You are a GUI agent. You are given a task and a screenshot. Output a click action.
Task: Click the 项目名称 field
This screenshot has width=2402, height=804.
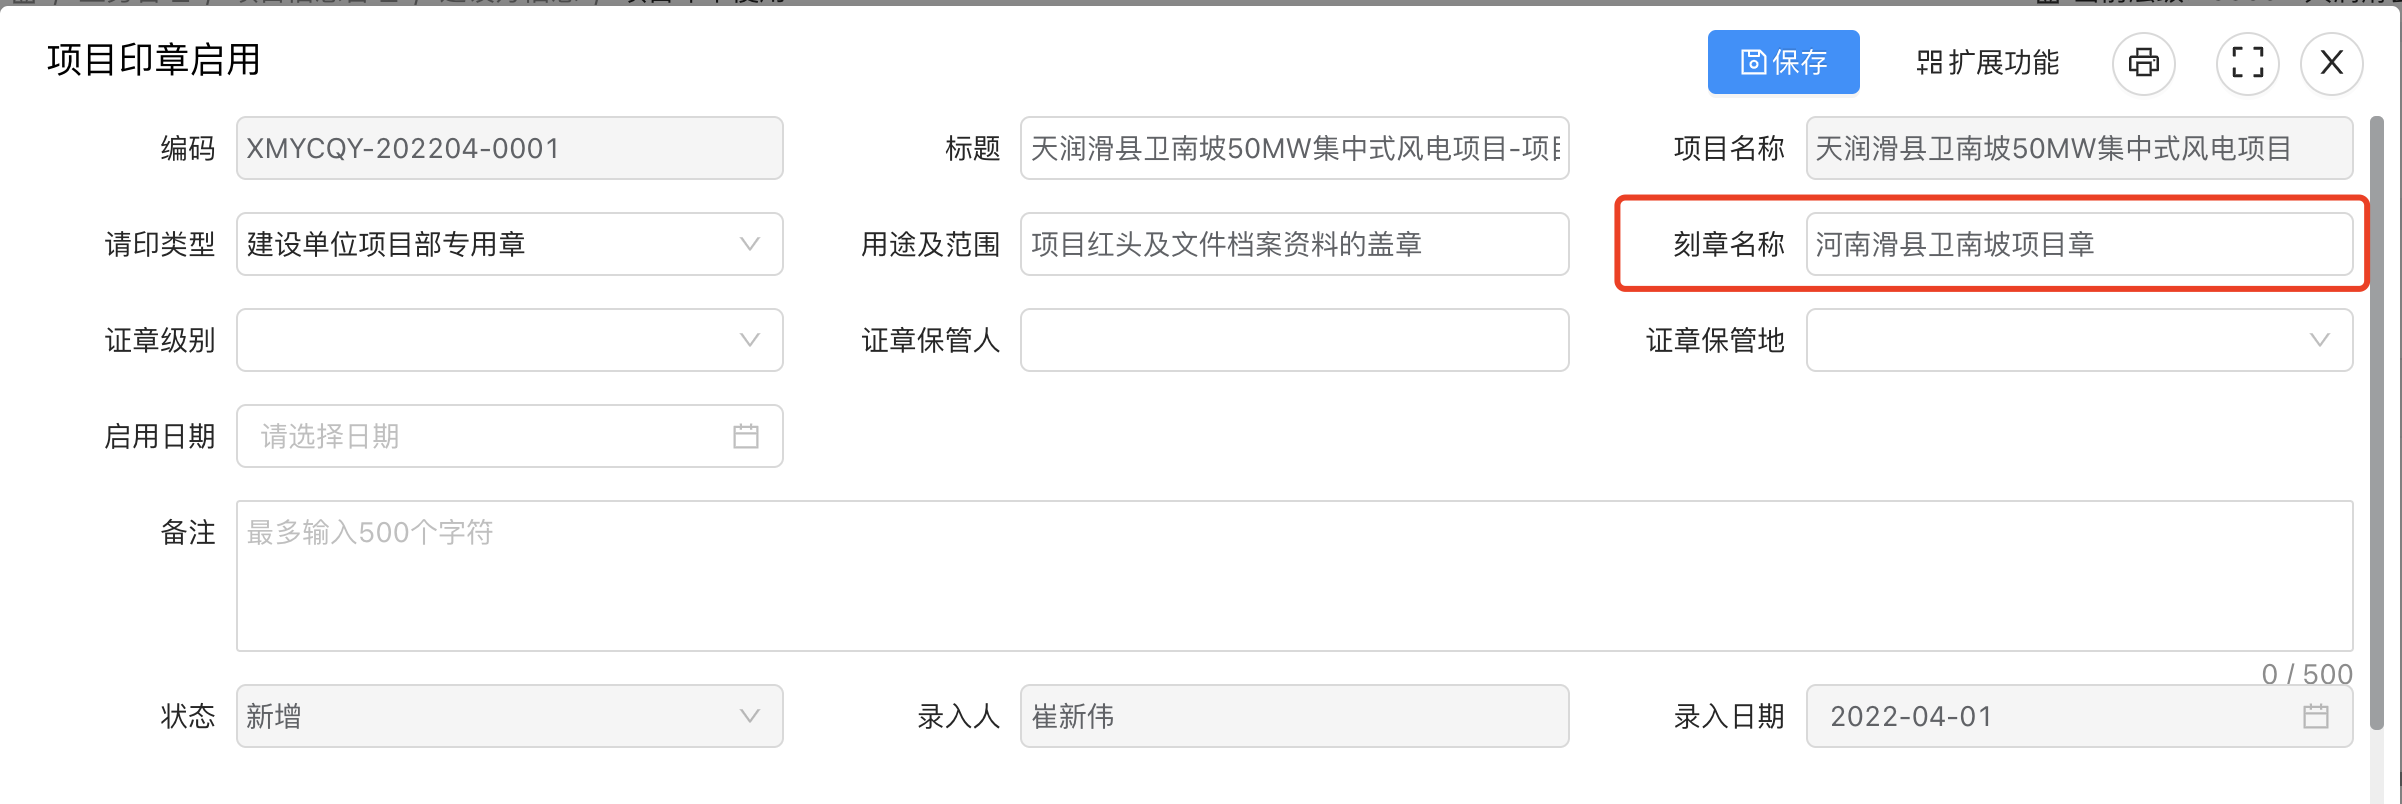[2079, 148]
